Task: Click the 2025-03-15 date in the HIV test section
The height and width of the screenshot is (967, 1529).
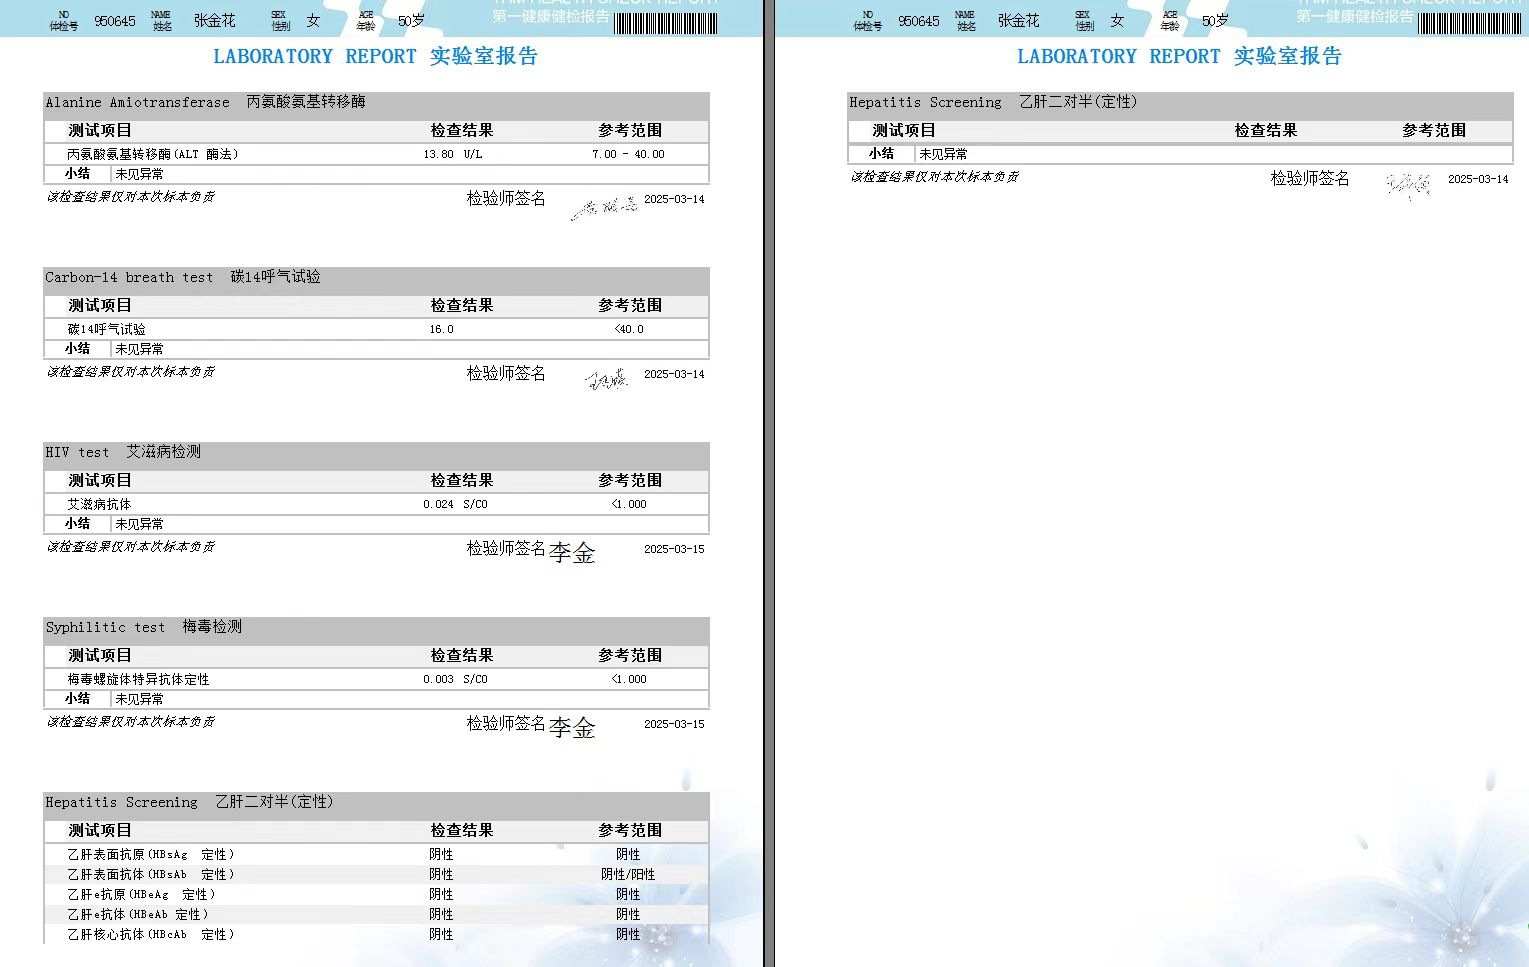Action: click(x=674, y=549)
